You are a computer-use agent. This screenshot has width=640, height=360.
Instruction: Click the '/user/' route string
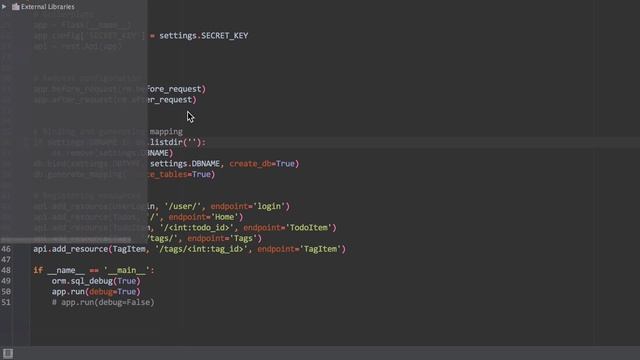point(182,206)
